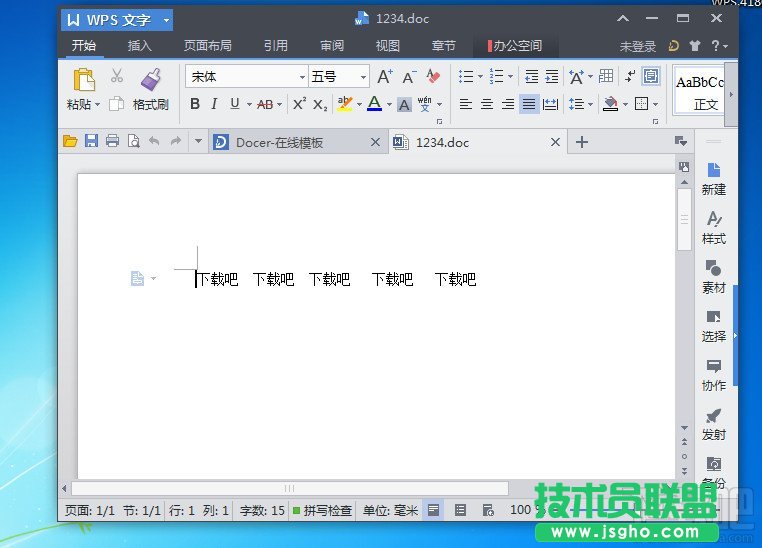The image size is (762, 548).
Task: Open a file with the folder icon
Action: 70,141
